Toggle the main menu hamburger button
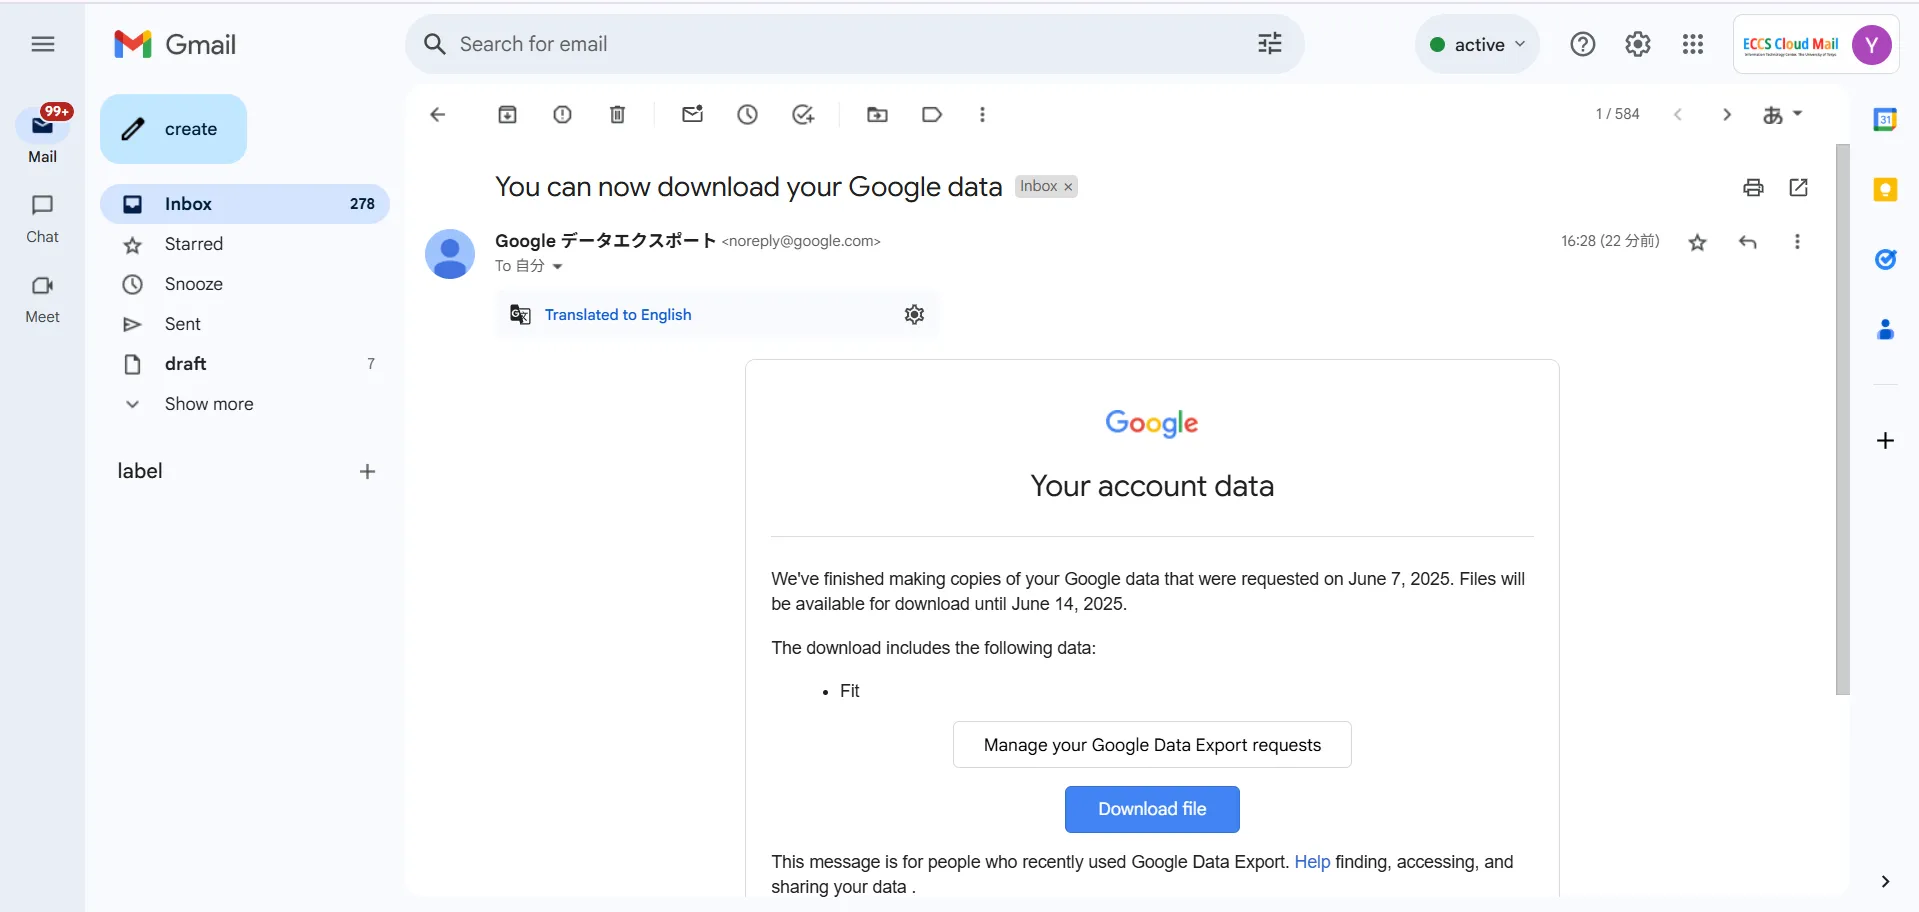 (43, 44)
